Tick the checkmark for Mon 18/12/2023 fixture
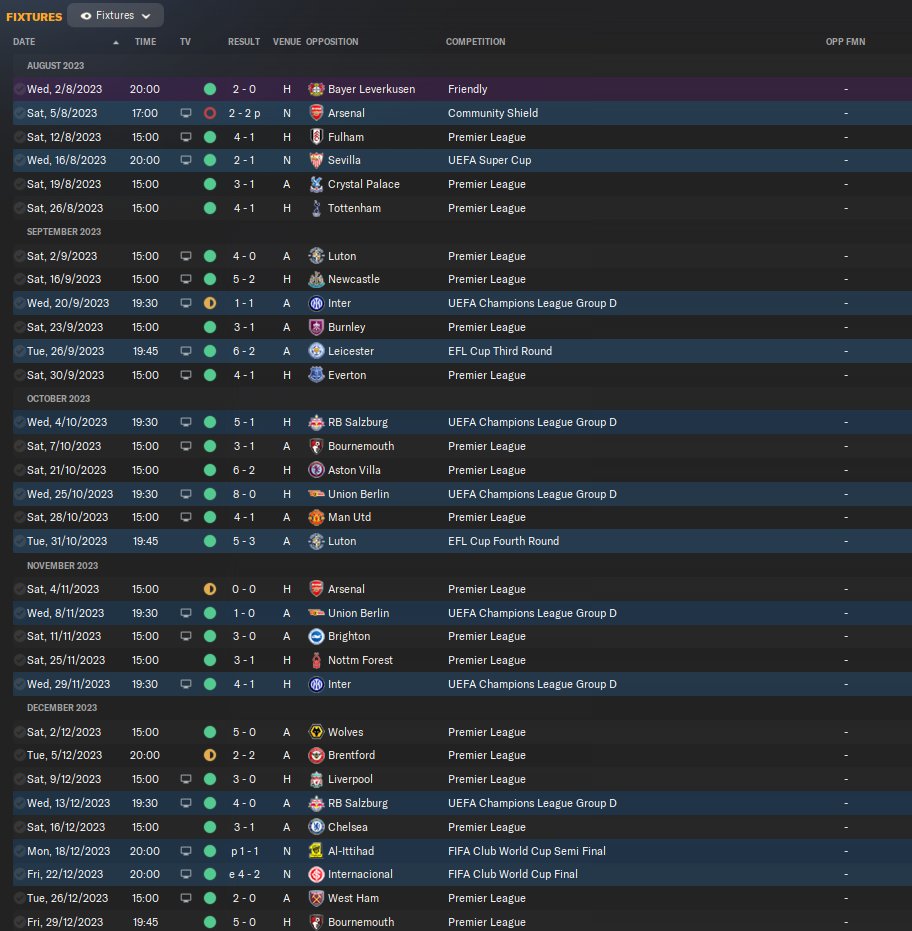 tap(20, 851)
